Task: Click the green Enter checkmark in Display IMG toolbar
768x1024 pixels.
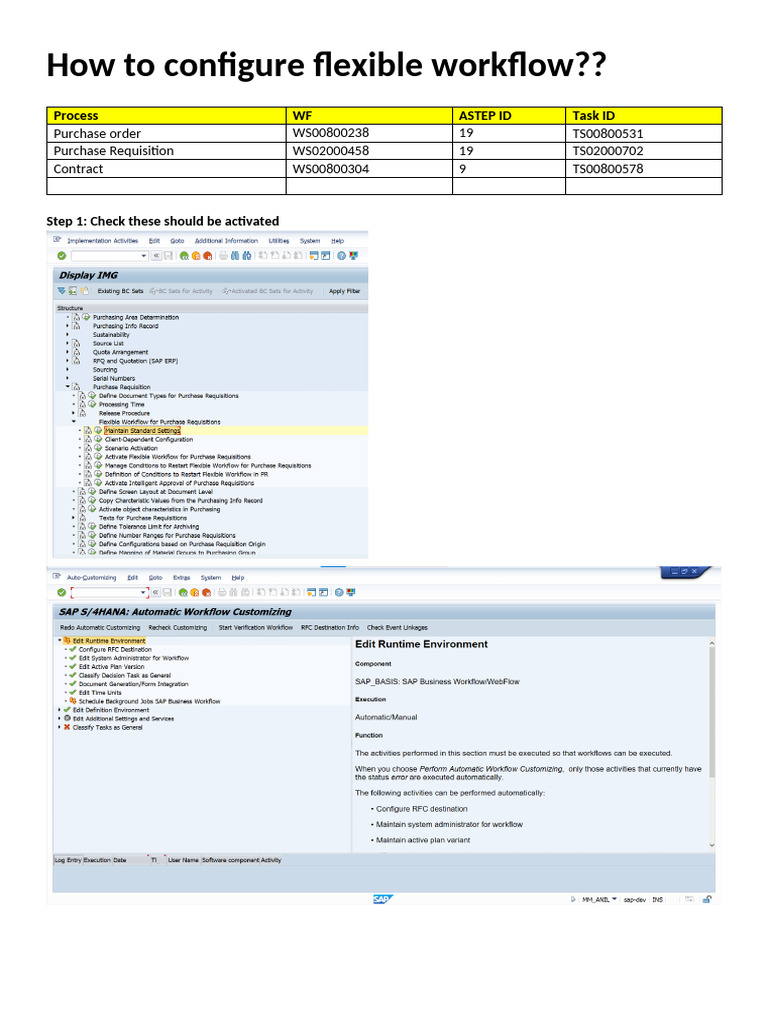Action: [x=61, y=256]
